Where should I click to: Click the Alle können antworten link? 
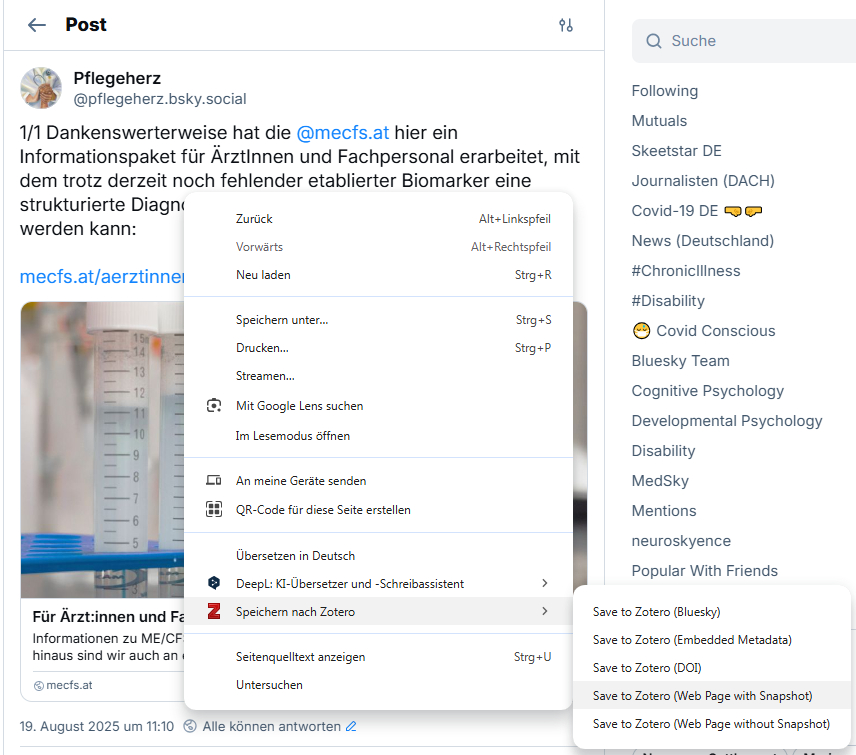coord(270,726)
